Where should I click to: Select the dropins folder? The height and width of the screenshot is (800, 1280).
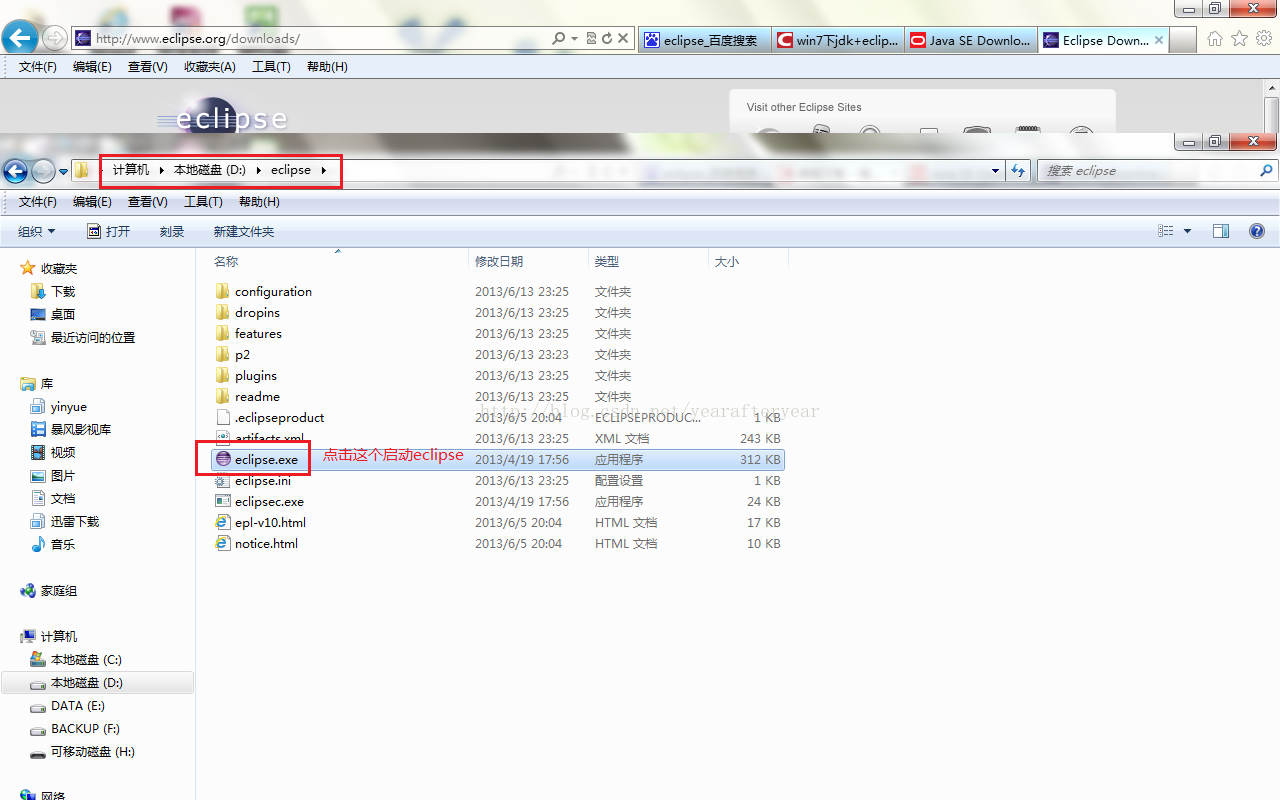pos(257,312)
